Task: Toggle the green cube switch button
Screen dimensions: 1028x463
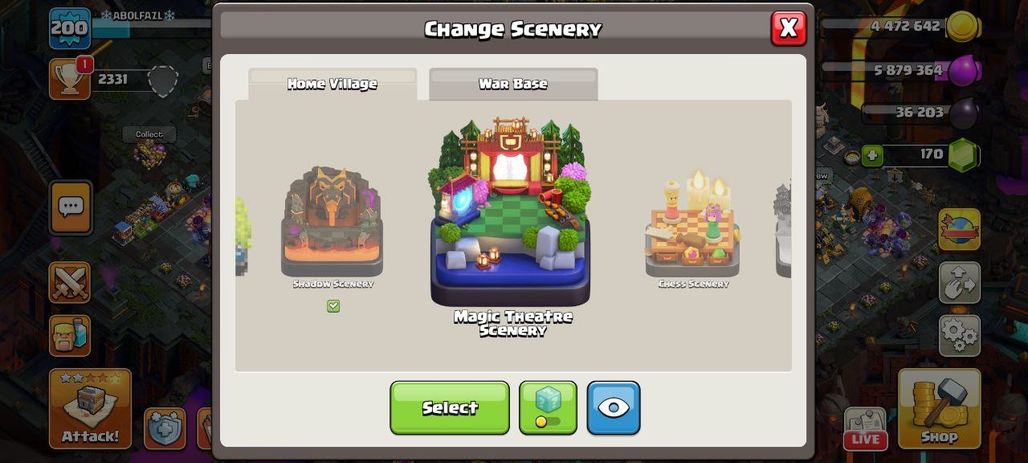Action: [548, 408]
